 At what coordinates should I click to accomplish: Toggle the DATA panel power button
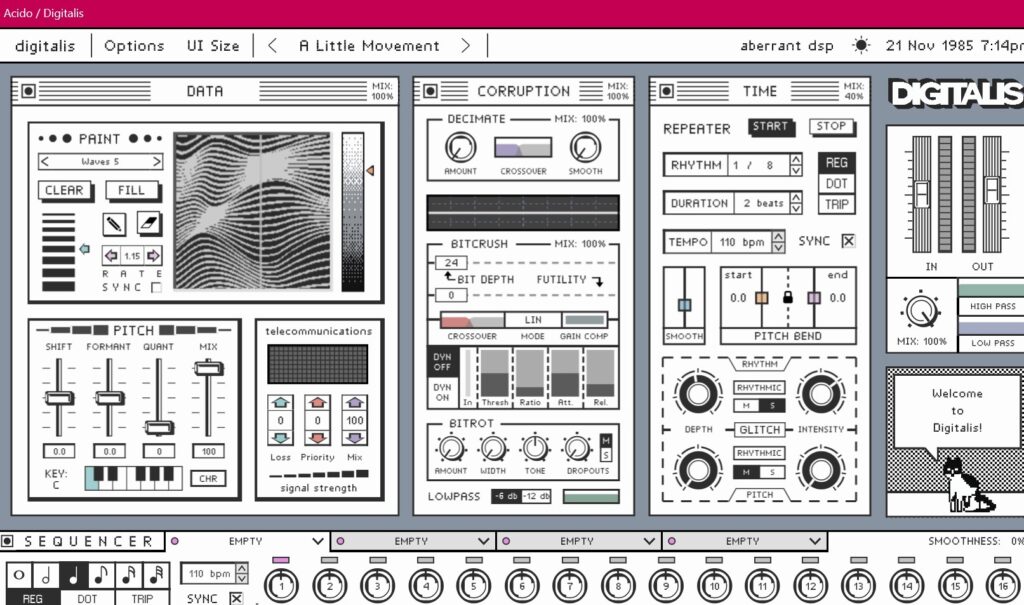click(27, 91)
